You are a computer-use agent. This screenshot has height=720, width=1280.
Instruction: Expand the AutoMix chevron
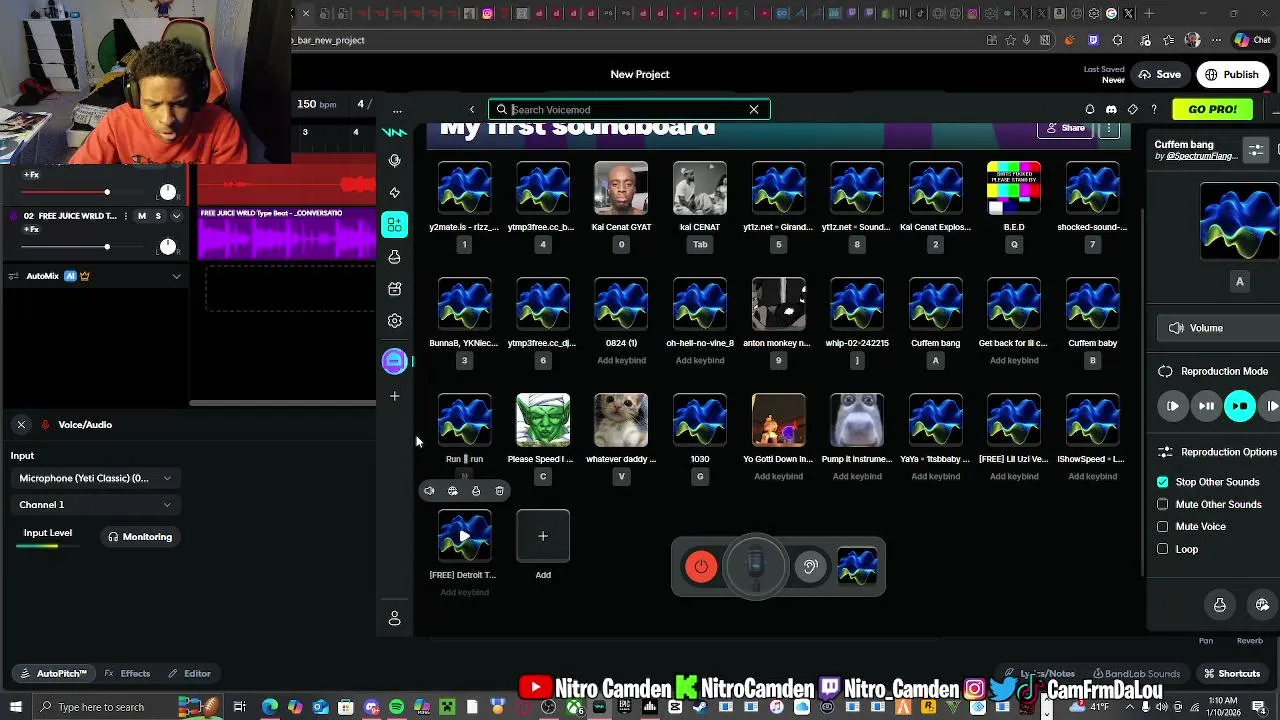click(177, 276)
